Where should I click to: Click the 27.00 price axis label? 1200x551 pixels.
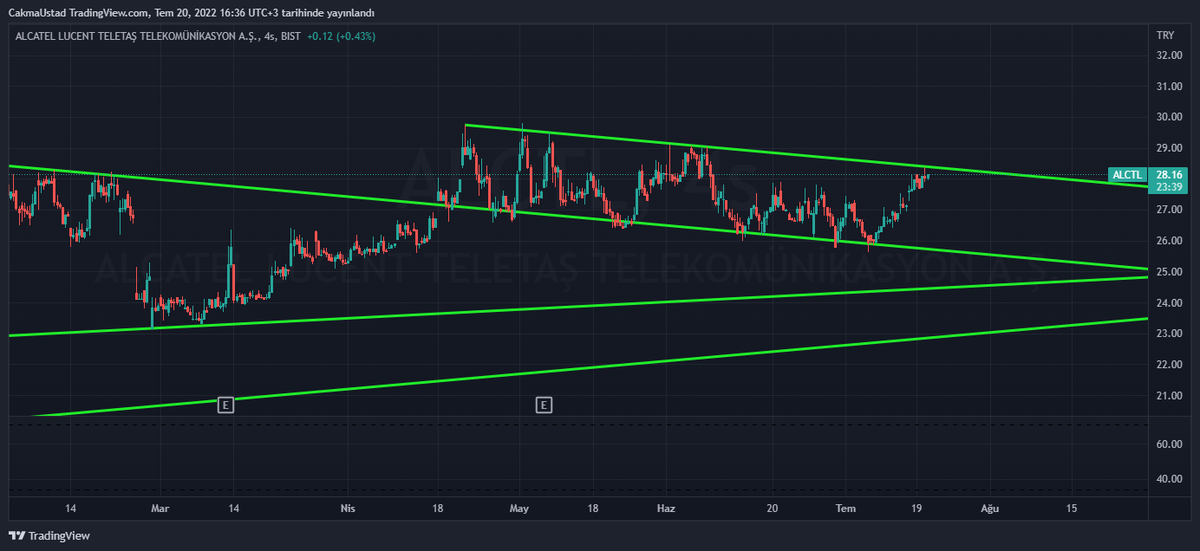(1168, 210)
